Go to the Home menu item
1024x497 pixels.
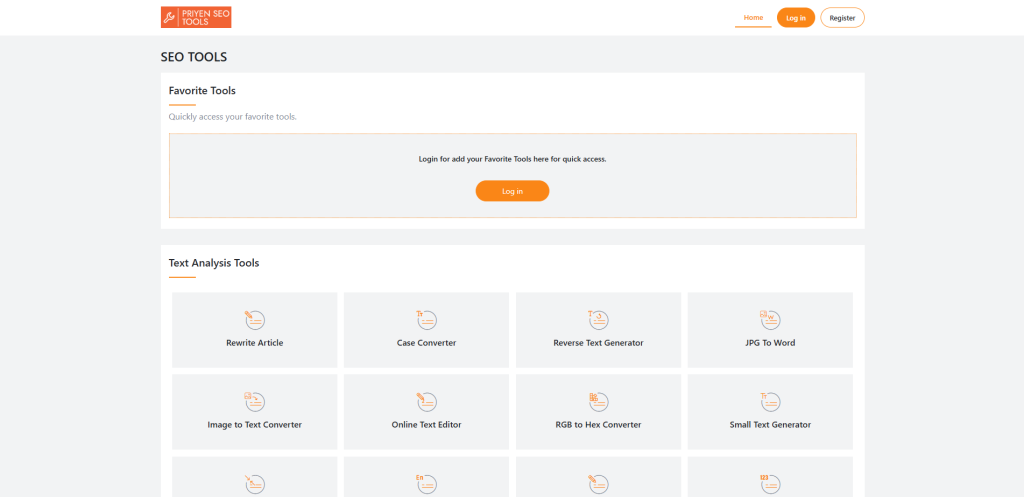[753, 18]
